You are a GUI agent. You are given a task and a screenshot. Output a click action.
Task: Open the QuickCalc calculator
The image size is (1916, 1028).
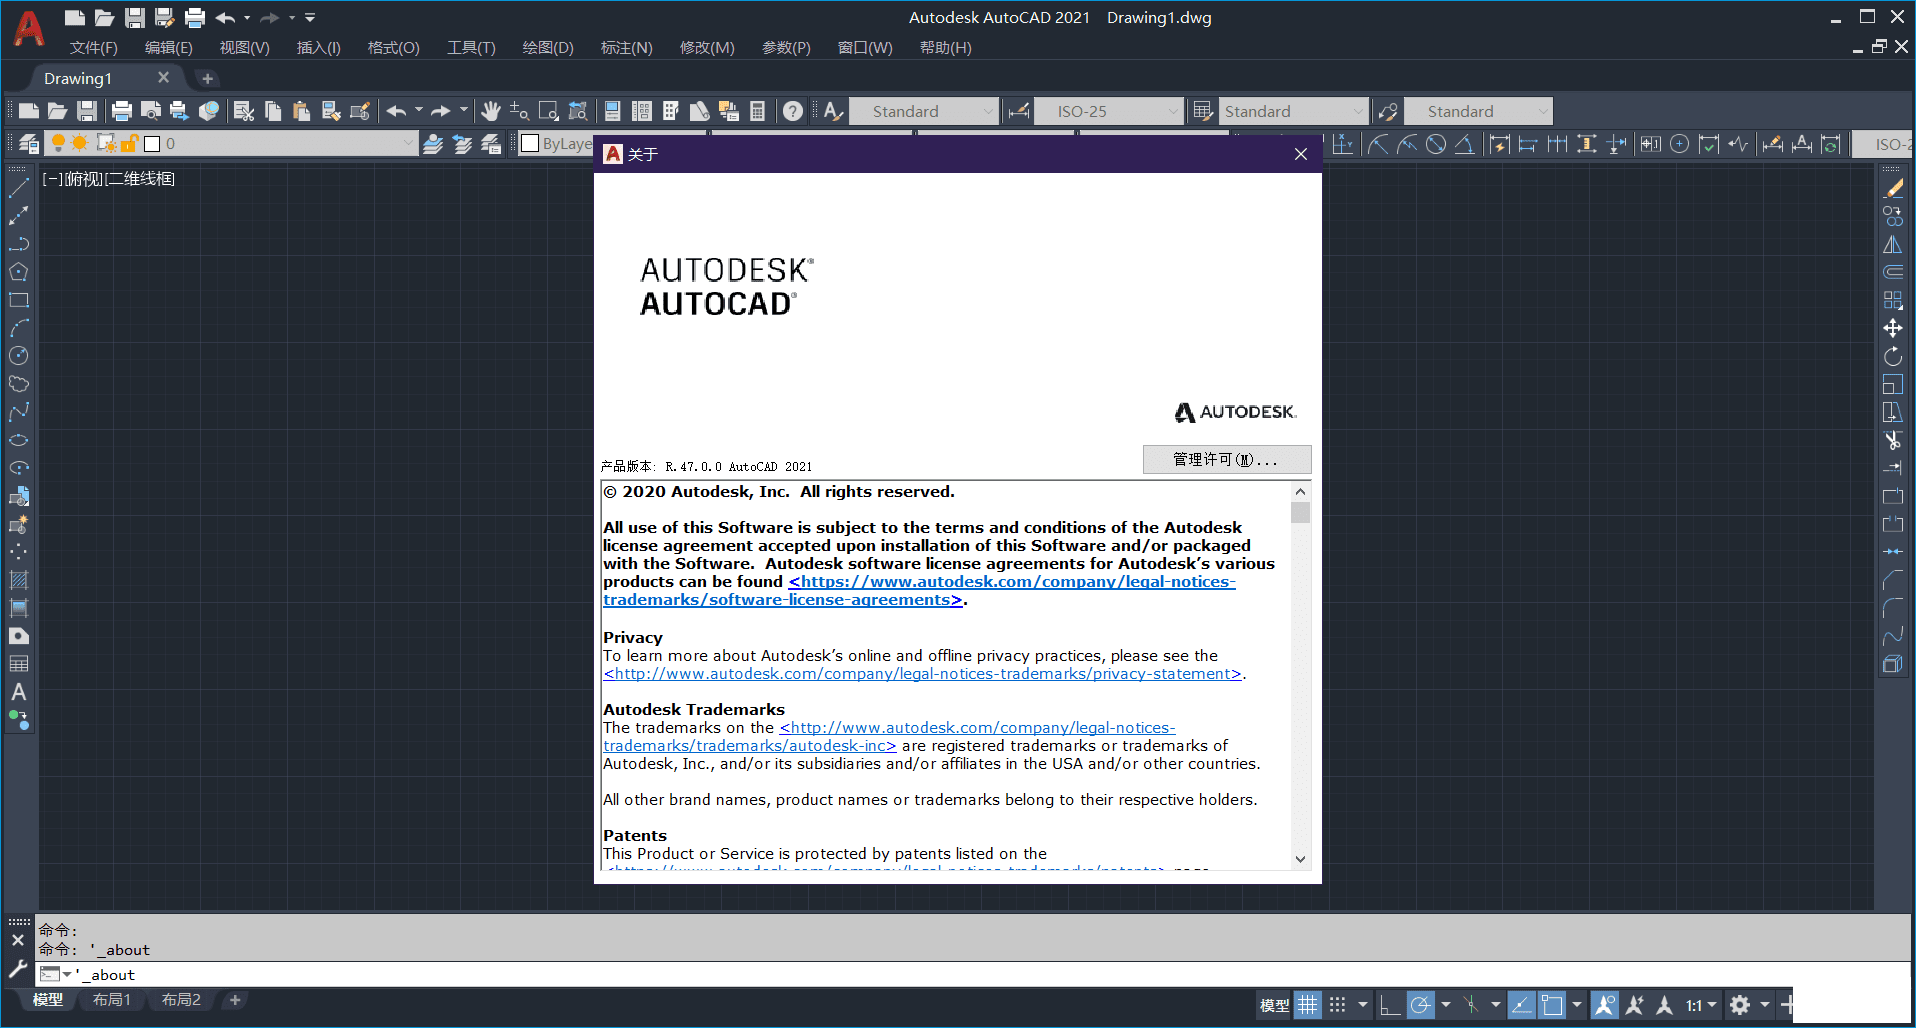pos(758,111)
